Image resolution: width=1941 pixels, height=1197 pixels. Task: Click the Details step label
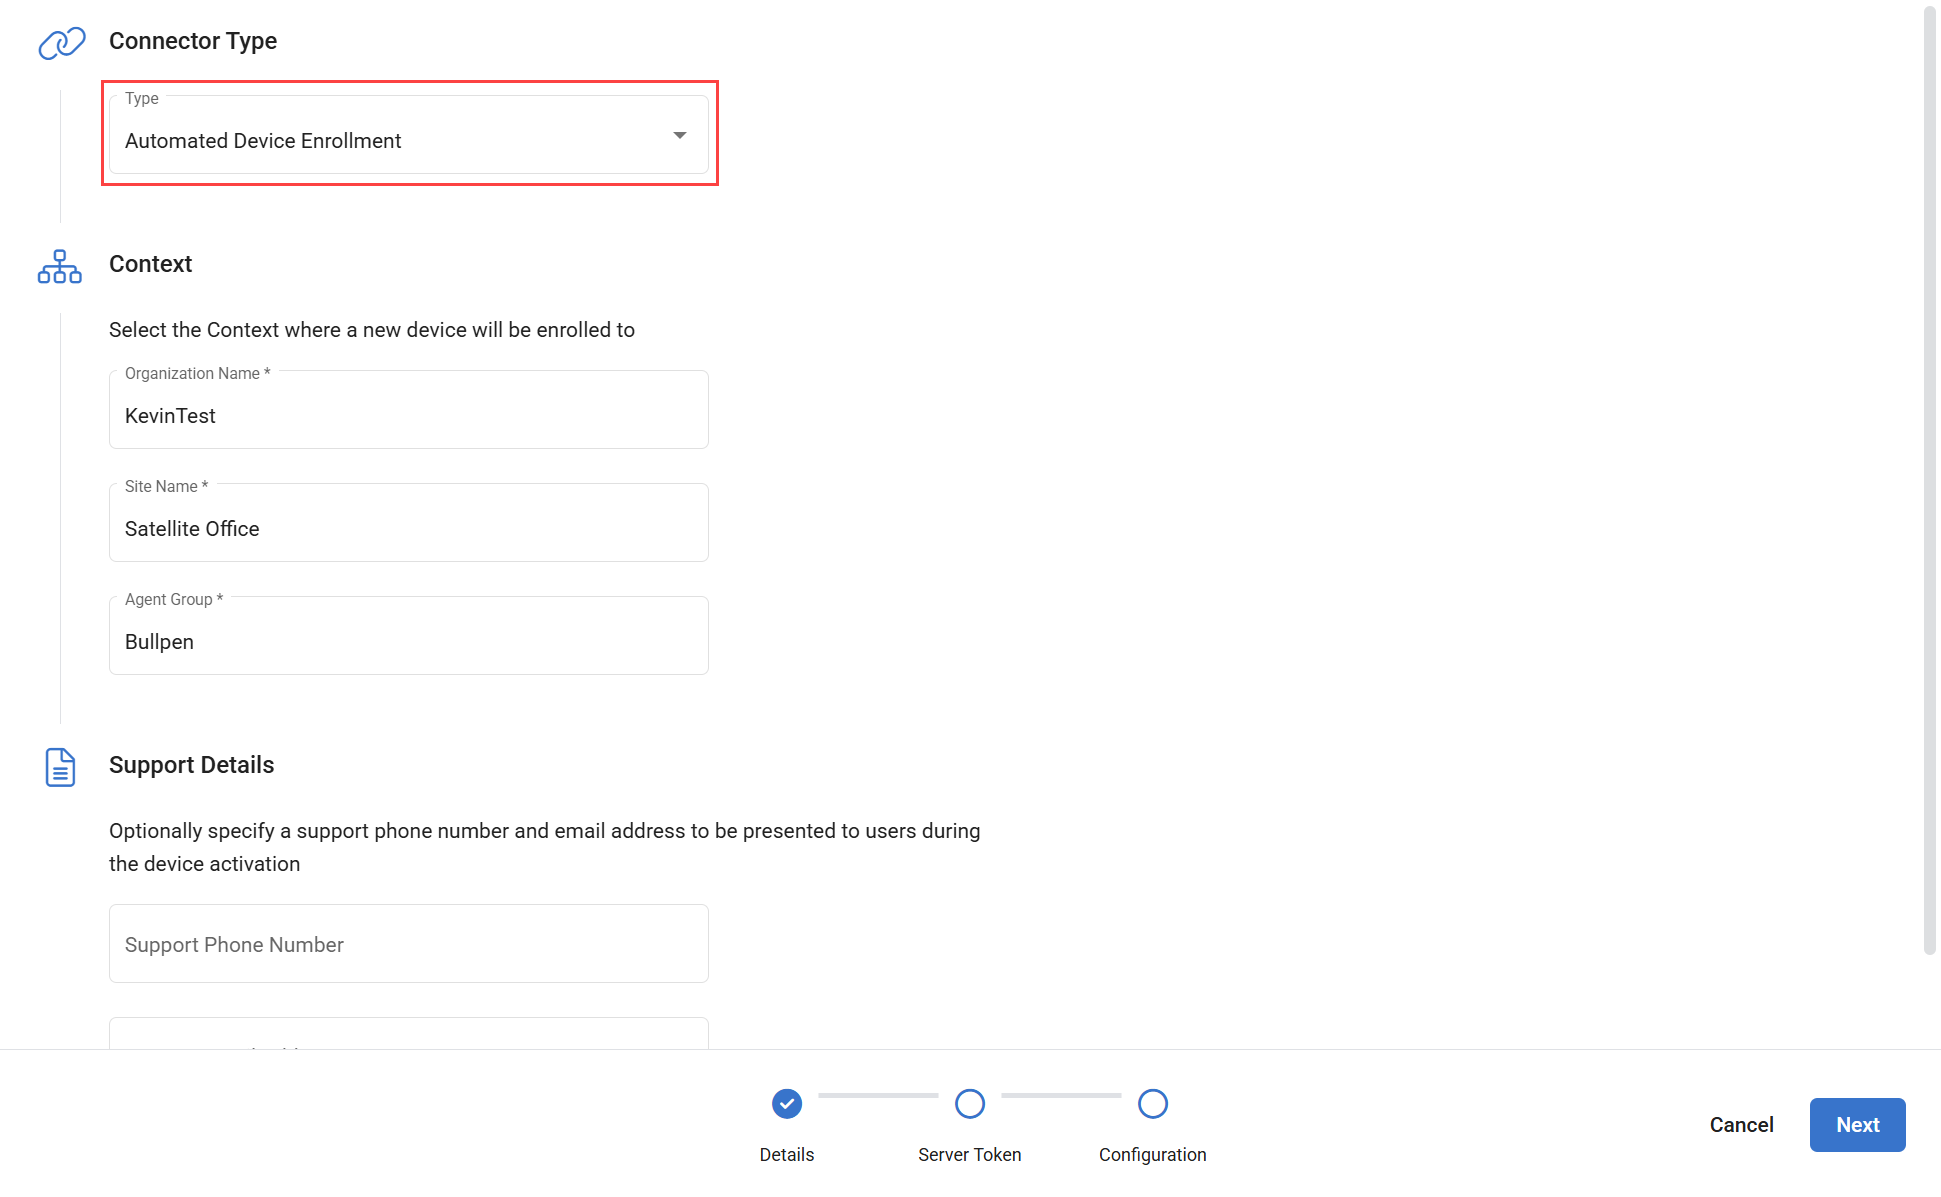pos(787,1155)
